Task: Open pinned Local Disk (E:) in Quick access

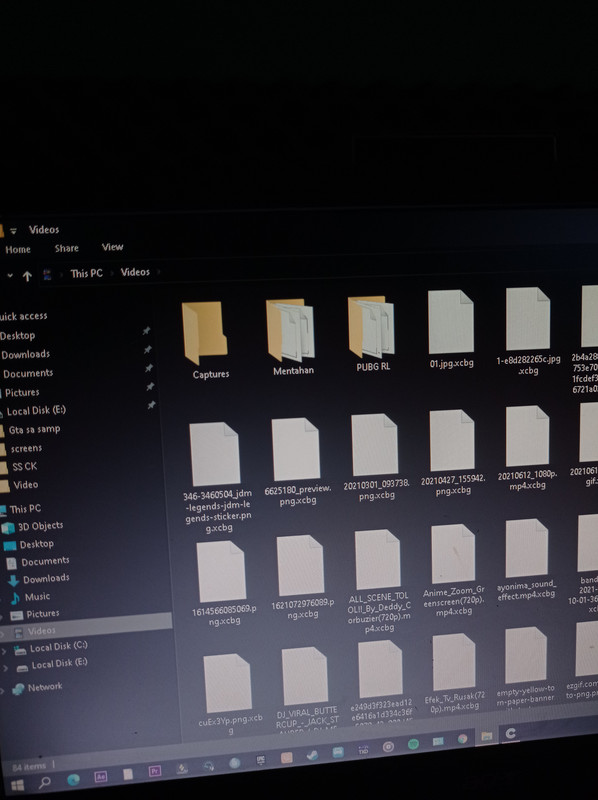Action: [36, 411]
